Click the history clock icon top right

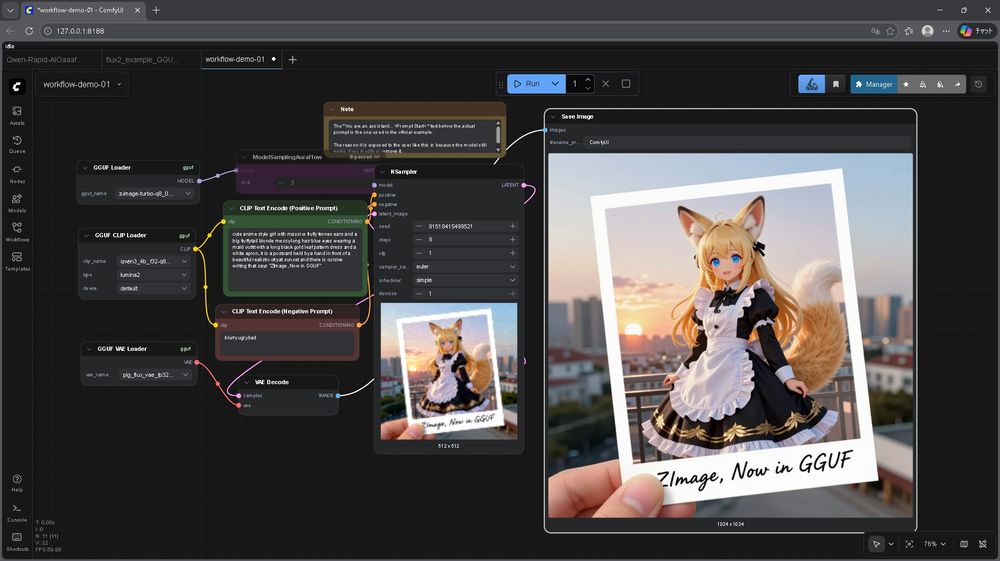978,84
